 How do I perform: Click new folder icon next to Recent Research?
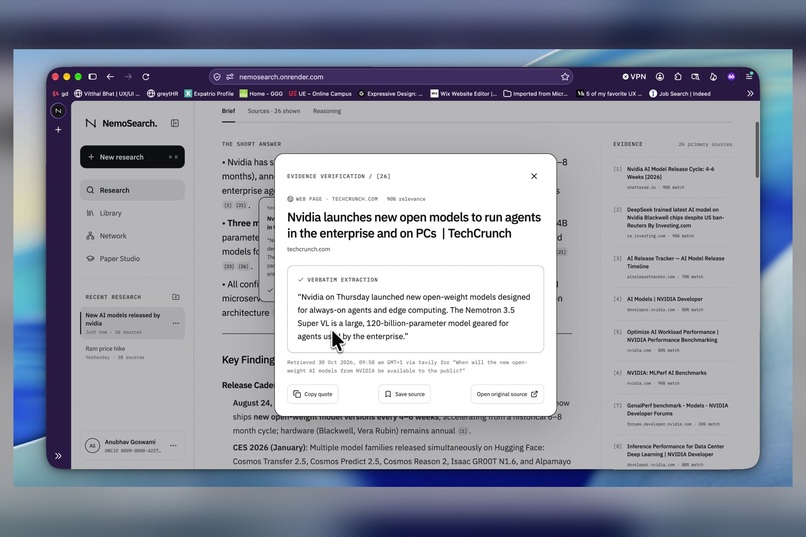click(x=176, y=297)
